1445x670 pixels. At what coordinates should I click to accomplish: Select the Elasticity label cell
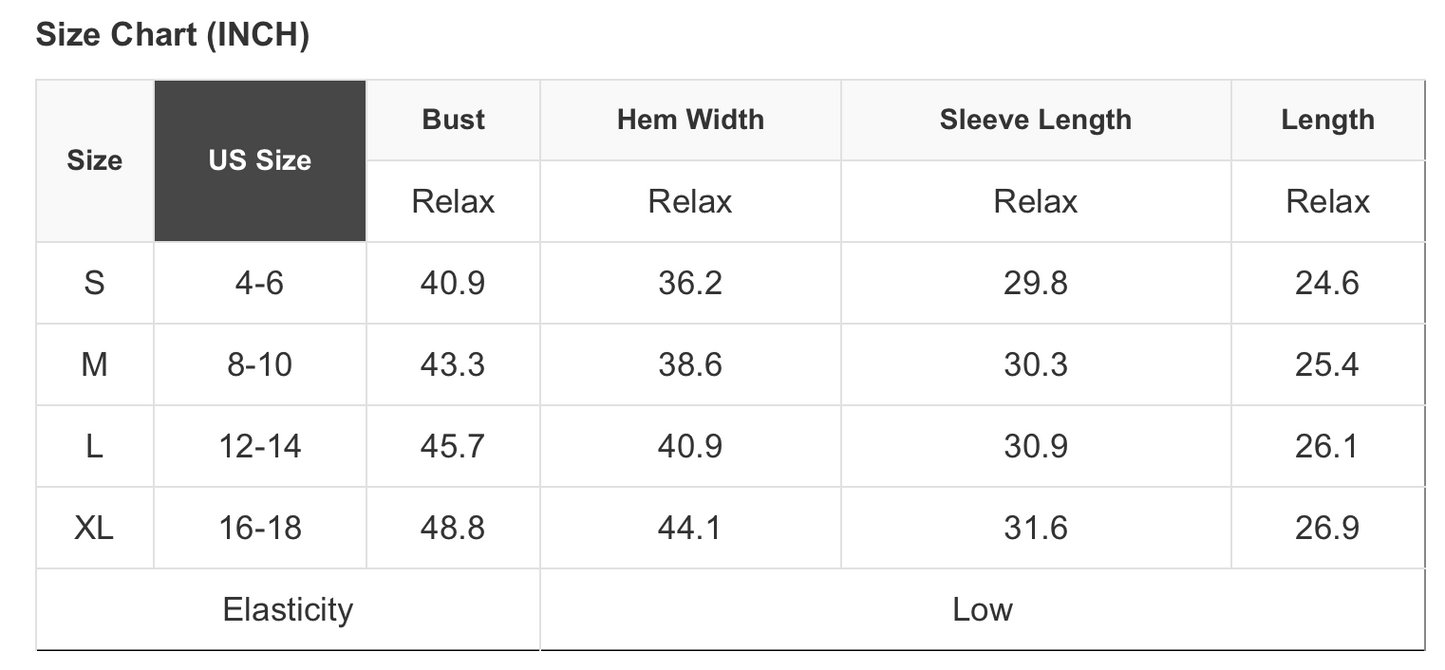click(288, 610)
